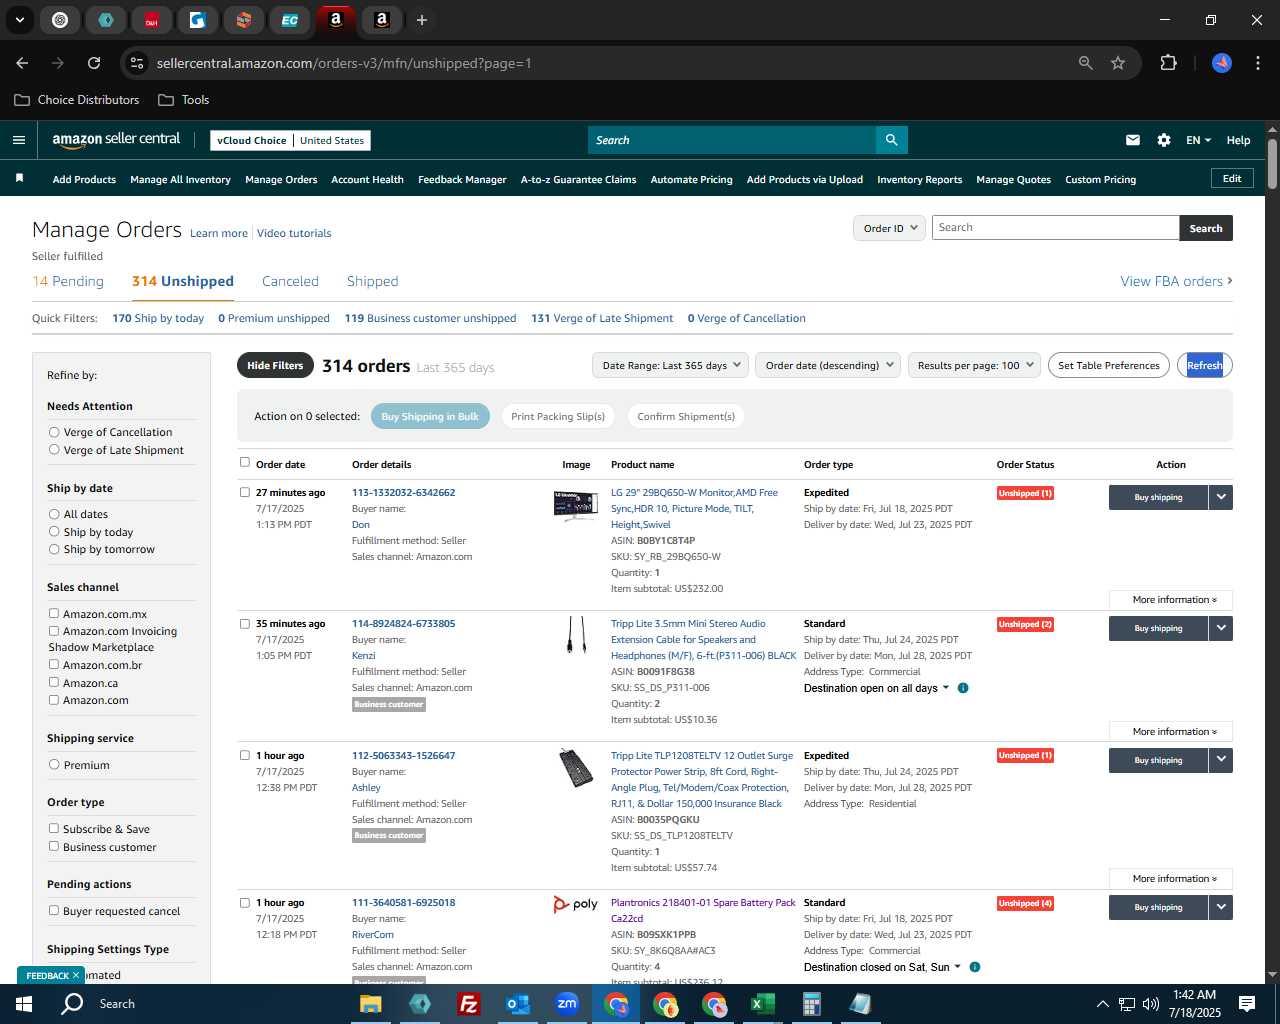The width and height of the screenshot is (1280, 1024).
Task: Open the Windows notification center icon
Action: tap(1247, 1004)
